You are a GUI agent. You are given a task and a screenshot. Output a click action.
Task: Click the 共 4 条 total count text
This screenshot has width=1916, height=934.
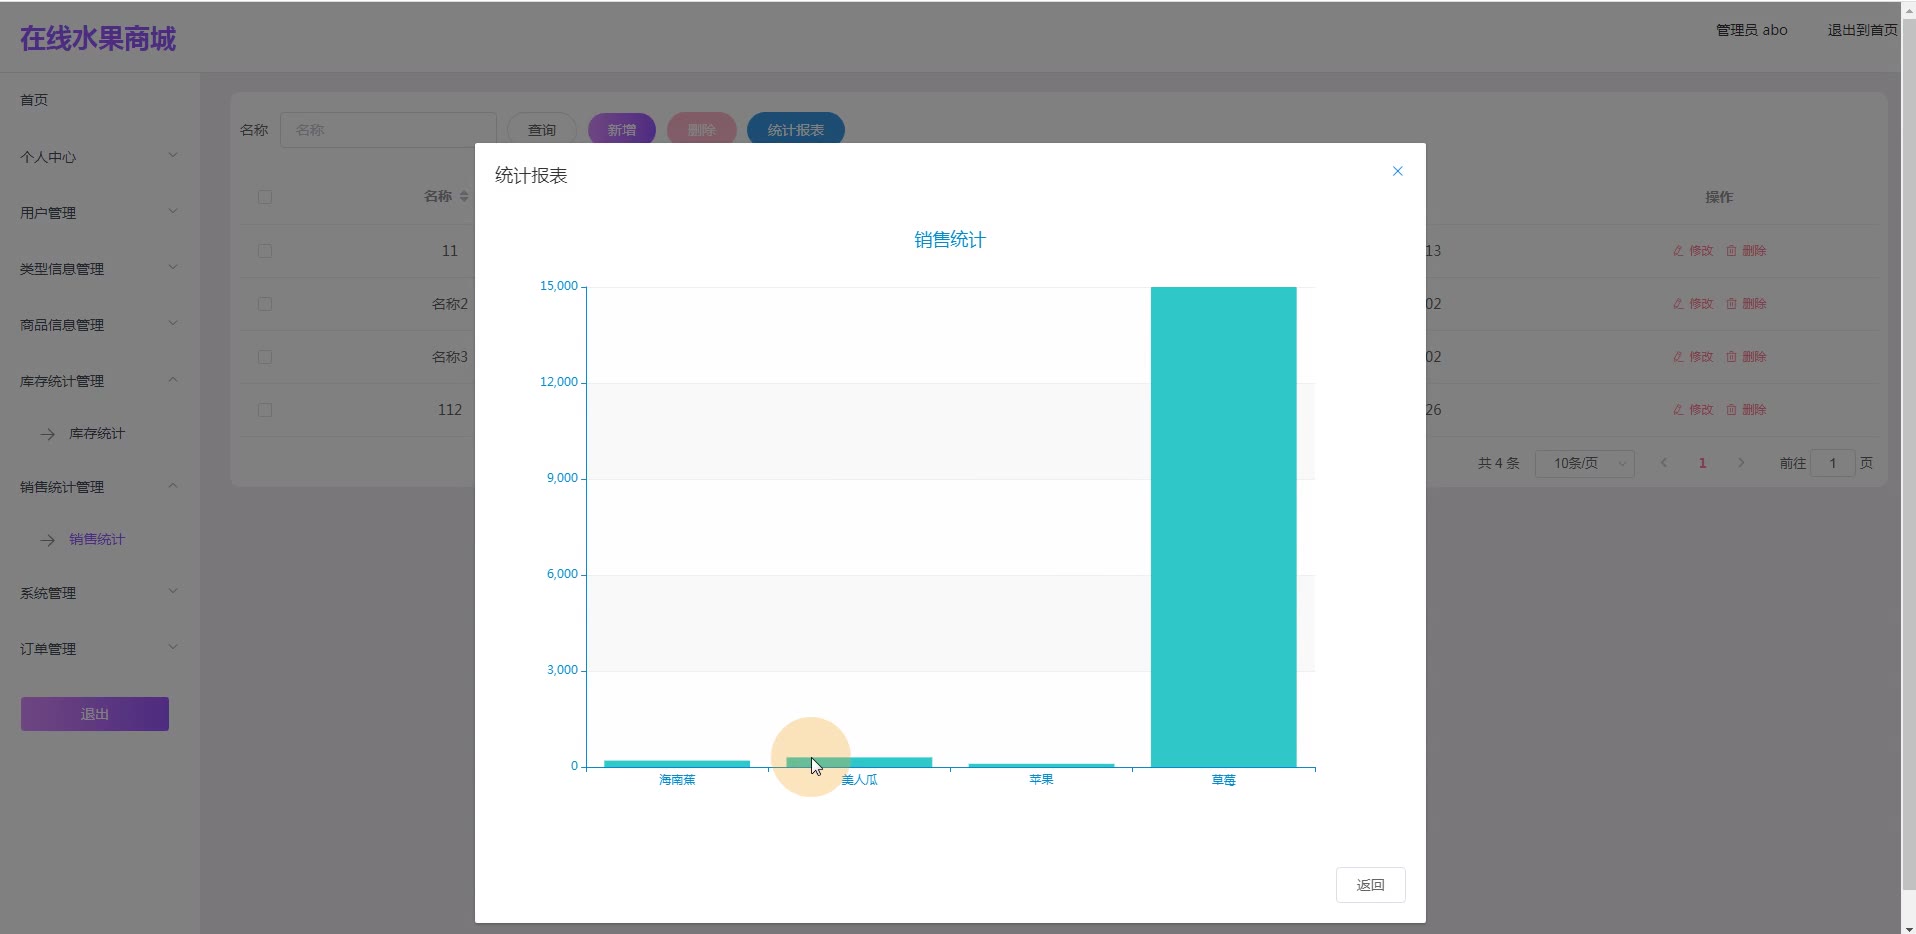click(1498, 463)
